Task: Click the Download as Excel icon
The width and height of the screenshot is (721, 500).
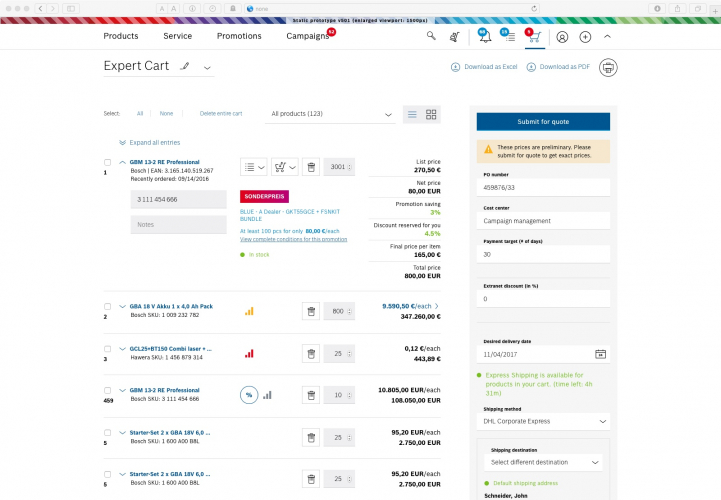Action: [455, 67]
